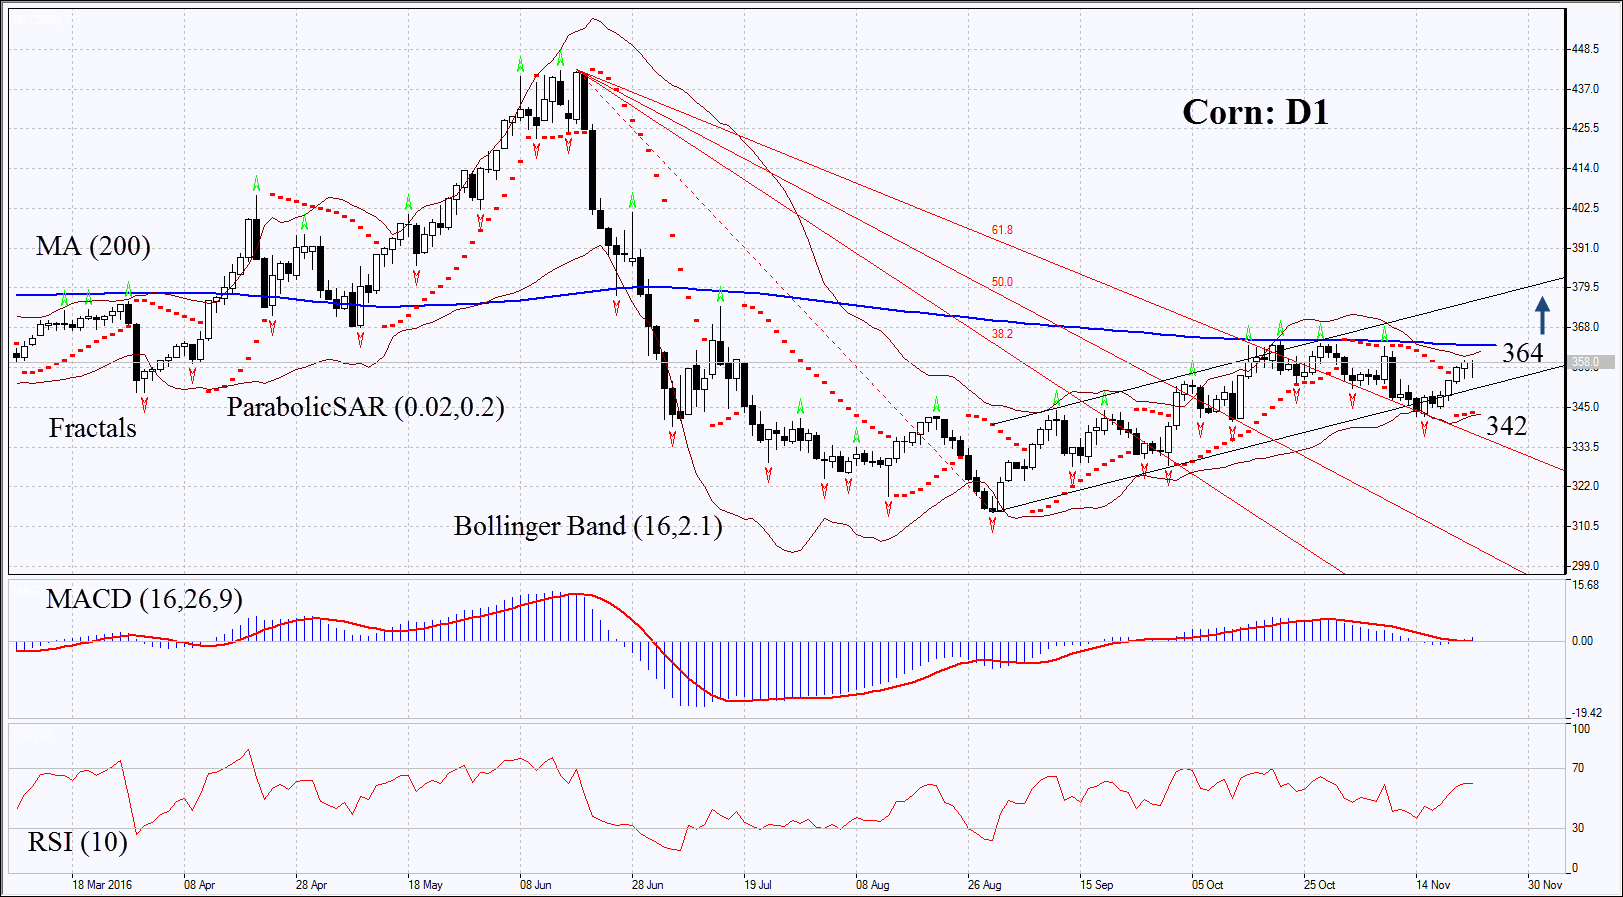Select the 38.2 Fibonacci fan label
Screen dimensions: 1623x897
coord(1002,334)
